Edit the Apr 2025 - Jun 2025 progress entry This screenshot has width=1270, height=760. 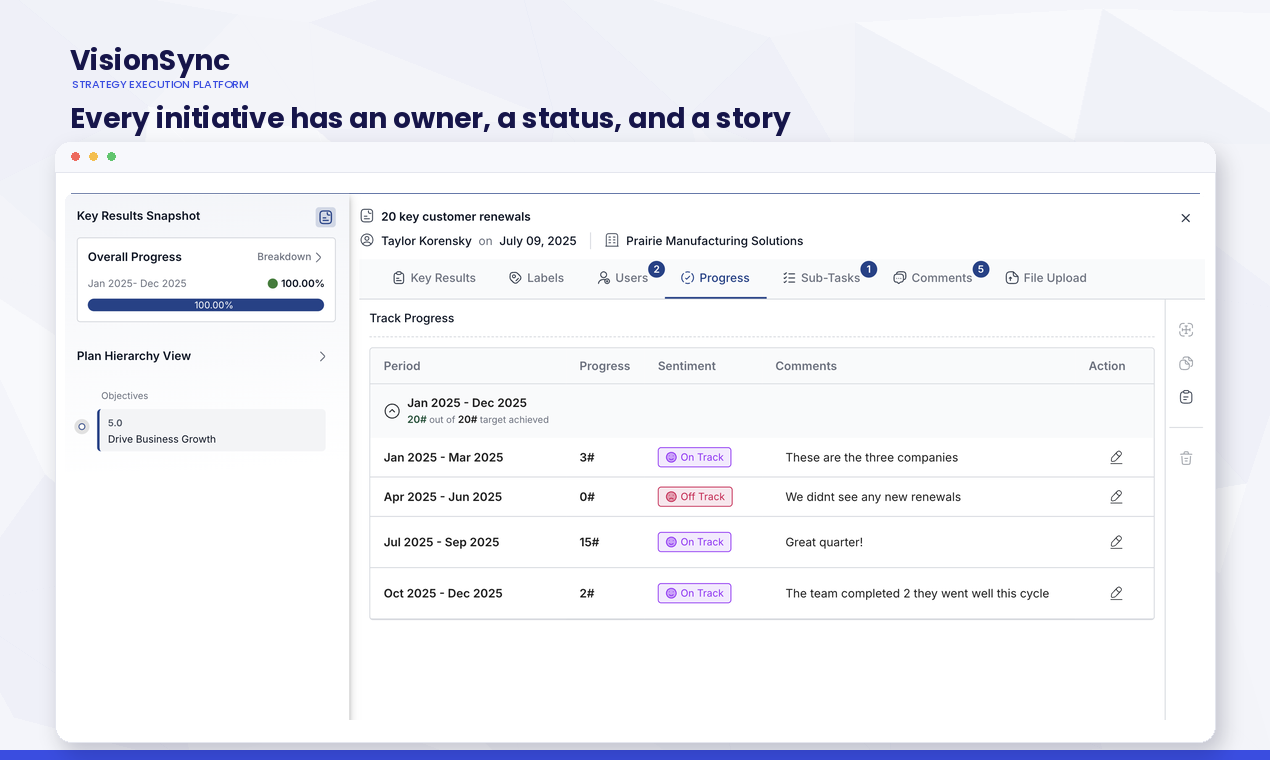pos(1116,497)
